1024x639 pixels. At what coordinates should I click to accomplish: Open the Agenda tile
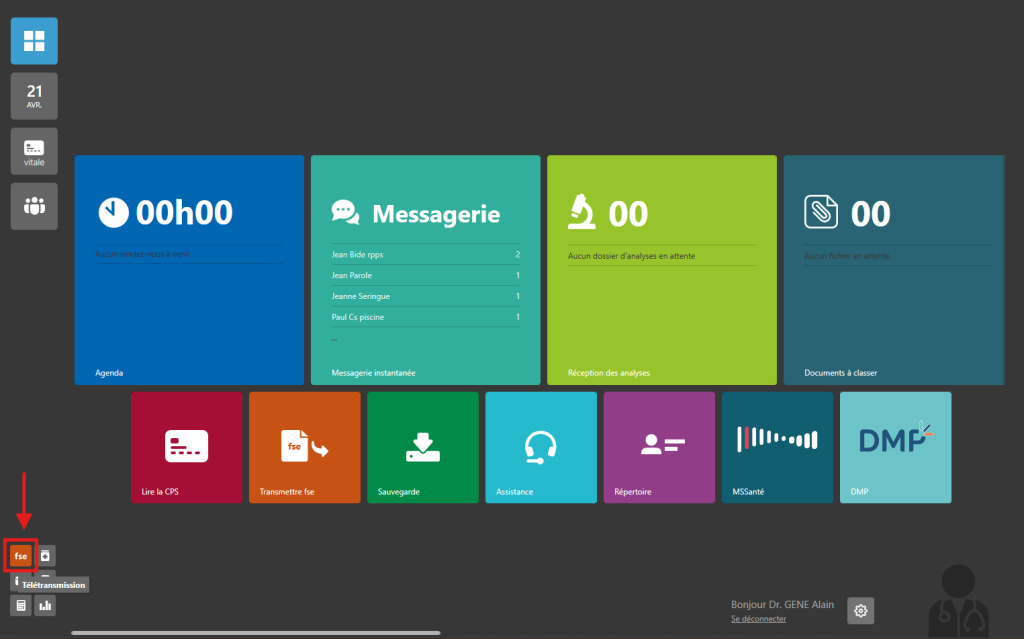[189, 270]
